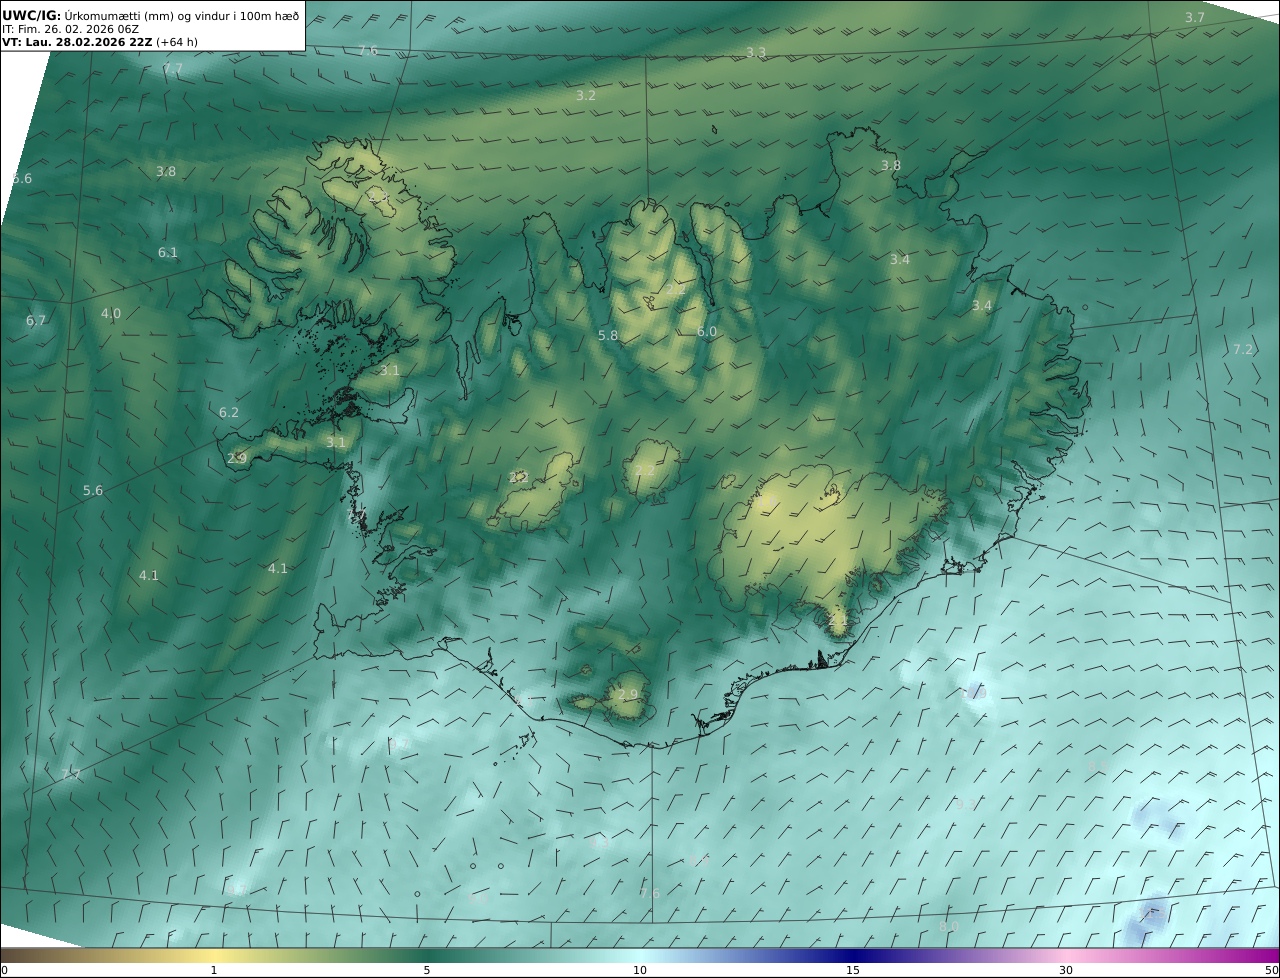Click the map value 6.0
The image size is (1280, 978).
(x=707, y=332)
